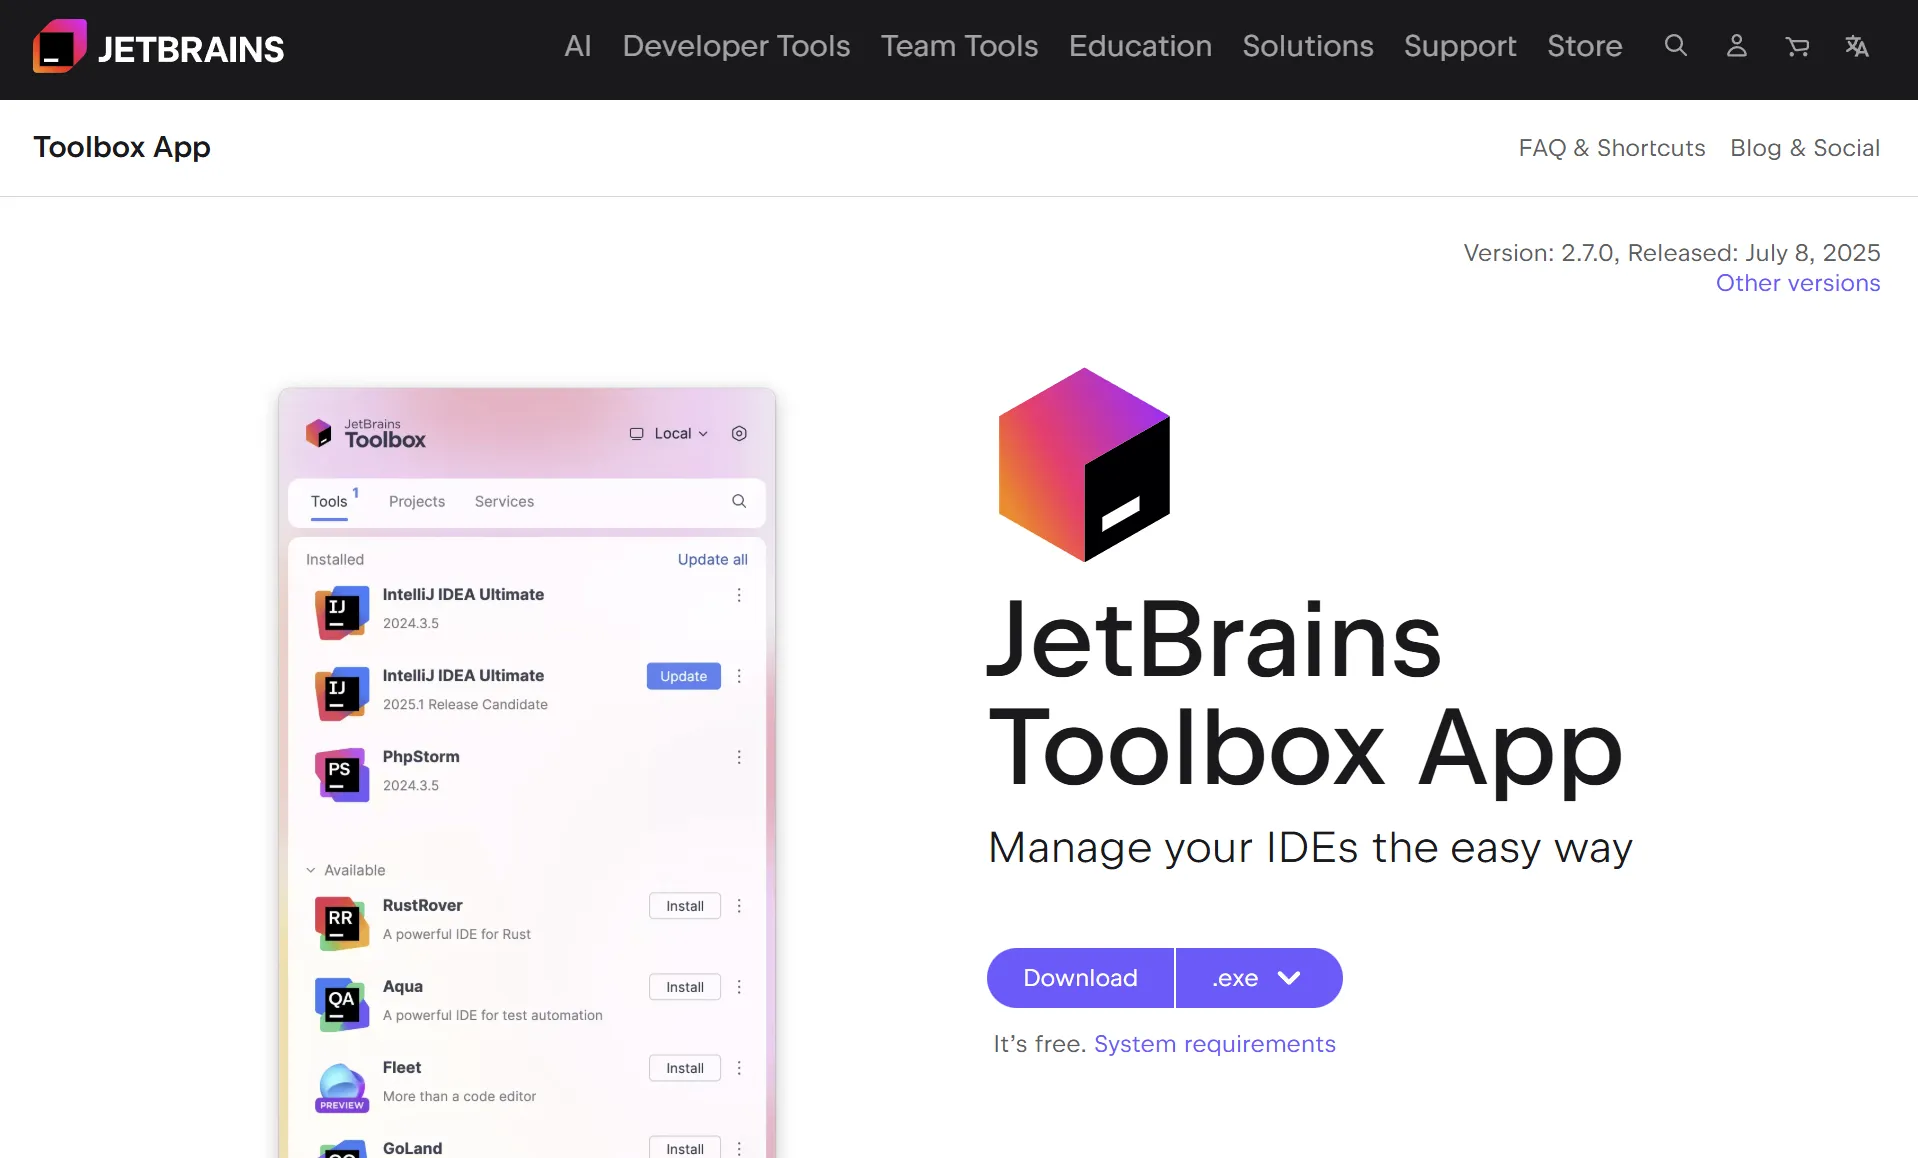The image size is (1918, 1158).
Task: Open the kebab menu next to PhpStorm
Action: pos(739,757)
